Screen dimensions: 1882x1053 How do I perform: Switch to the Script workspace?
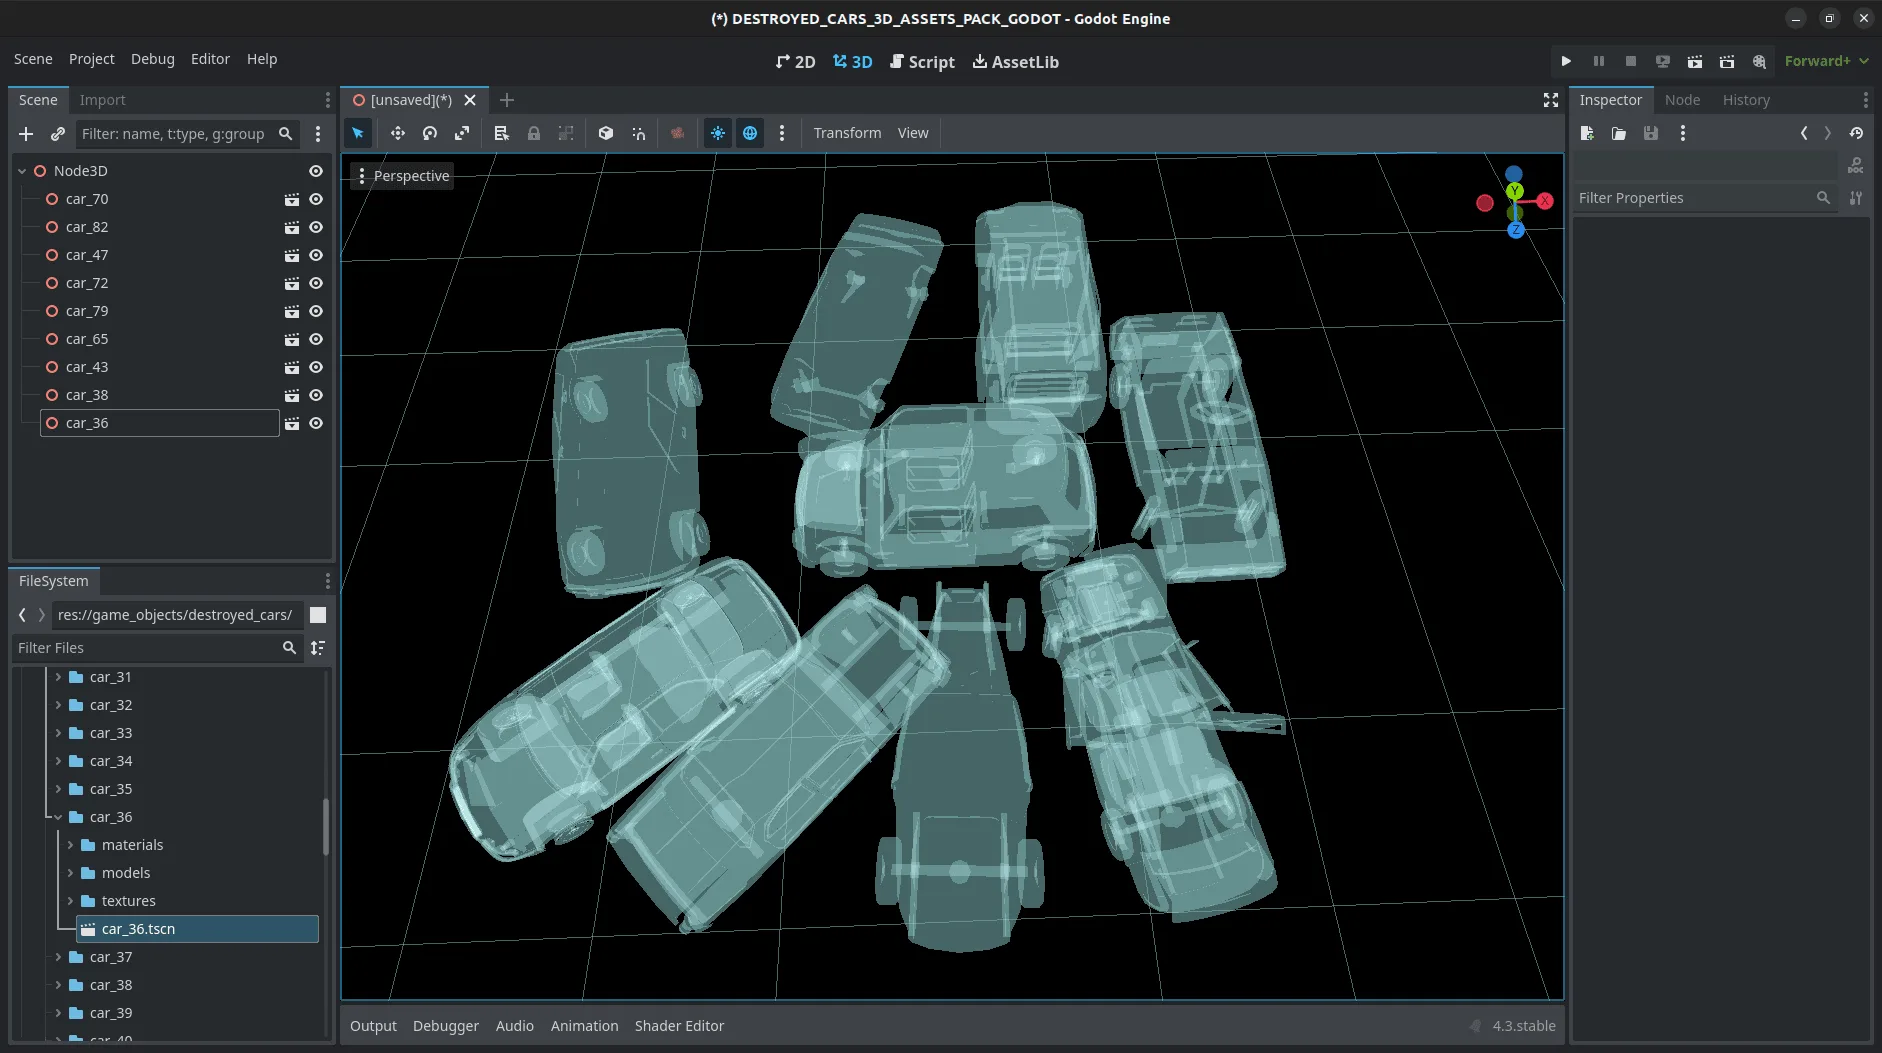click(x=922, y=62)
